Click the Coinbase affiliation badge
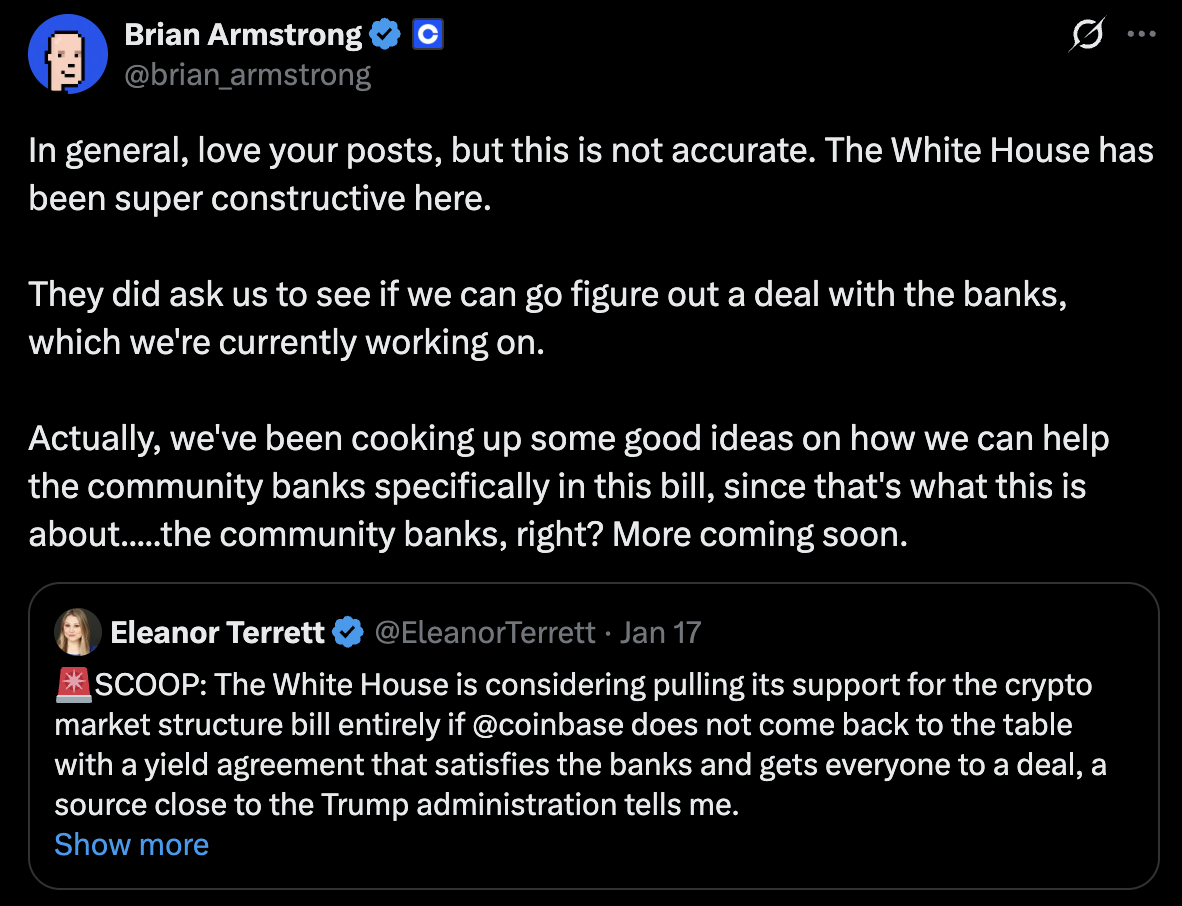1182x906 pixels. click(x=427, y=36)
